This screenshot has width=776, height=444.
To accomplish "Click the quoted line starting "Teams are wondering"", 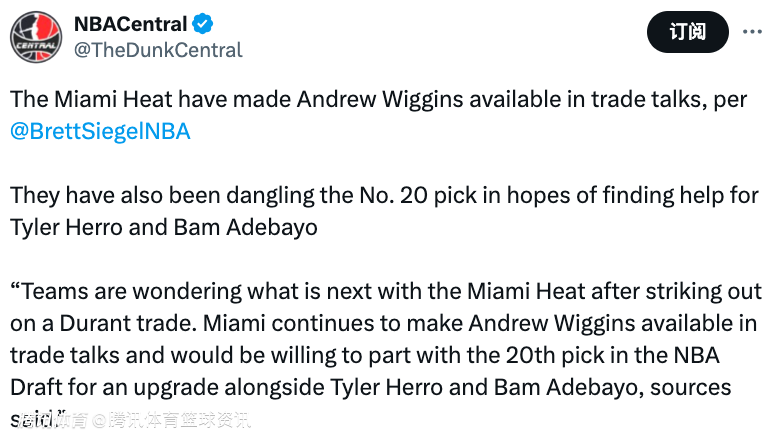I will (387, 291).
